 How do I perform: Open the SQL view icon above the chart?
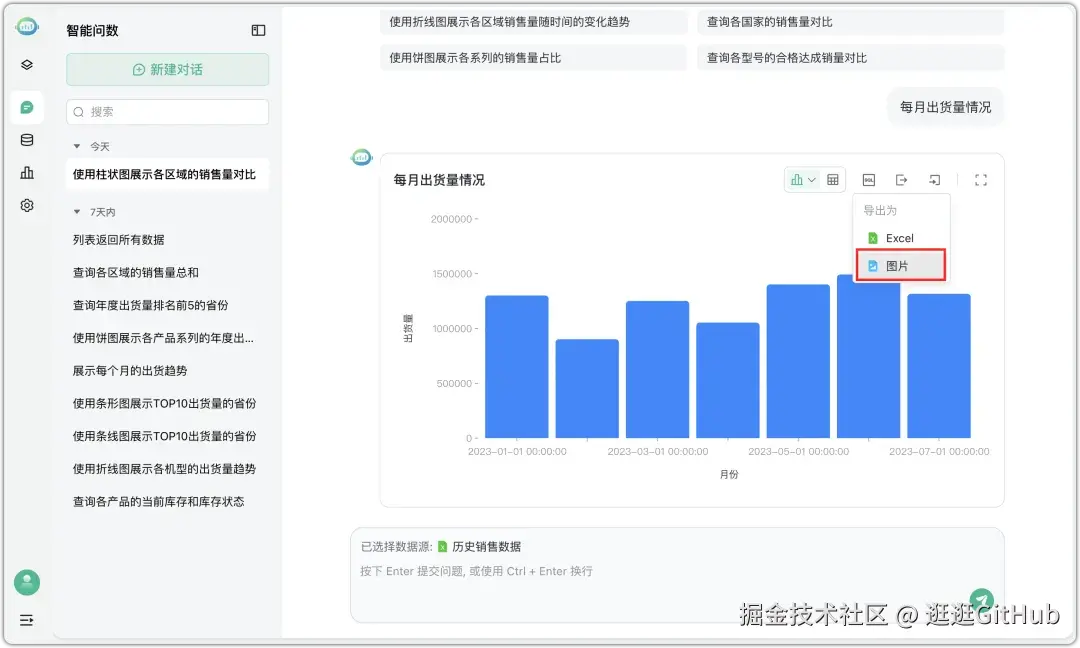(870, 179)
